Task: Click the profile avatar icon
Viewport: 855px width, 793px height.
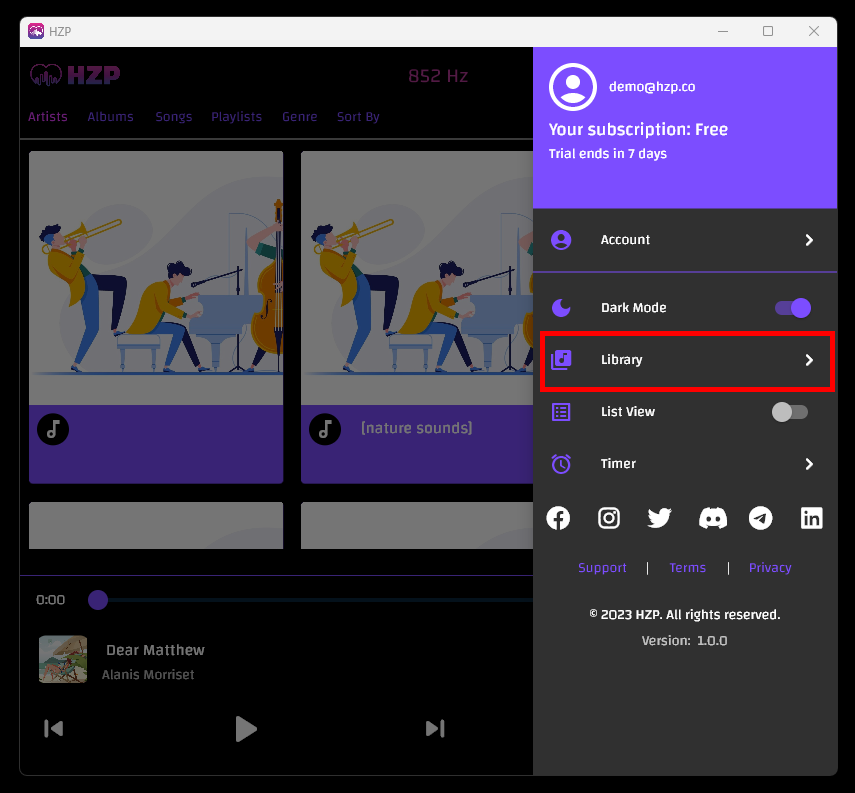Action: [x=573, y=87]
